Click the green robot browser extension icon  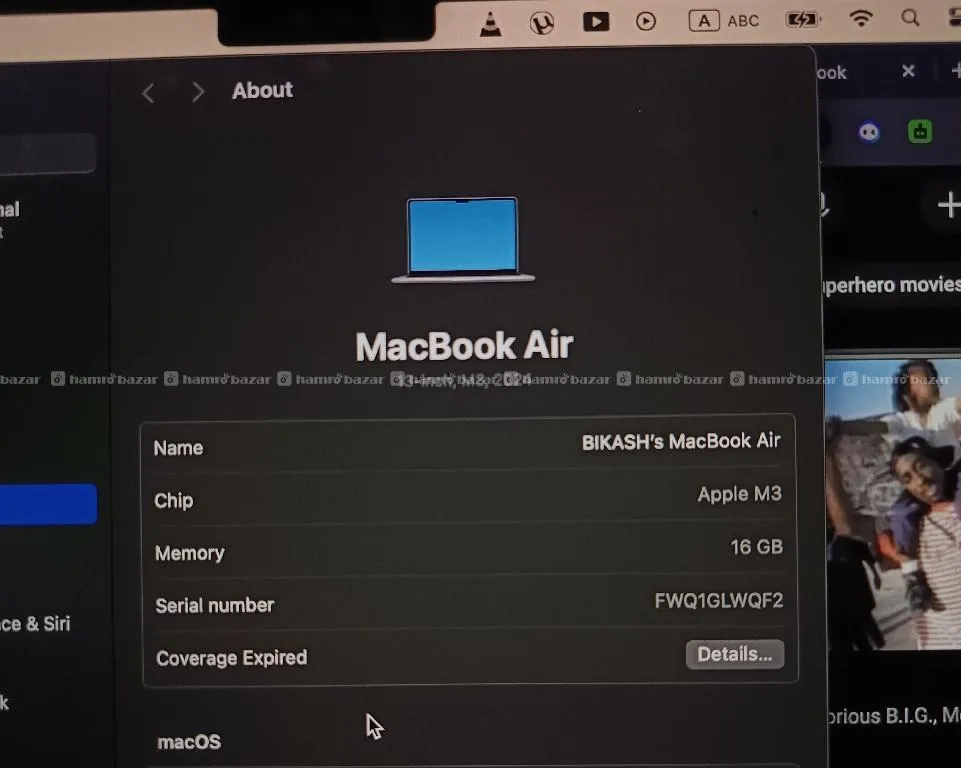(x=920, y=132)
